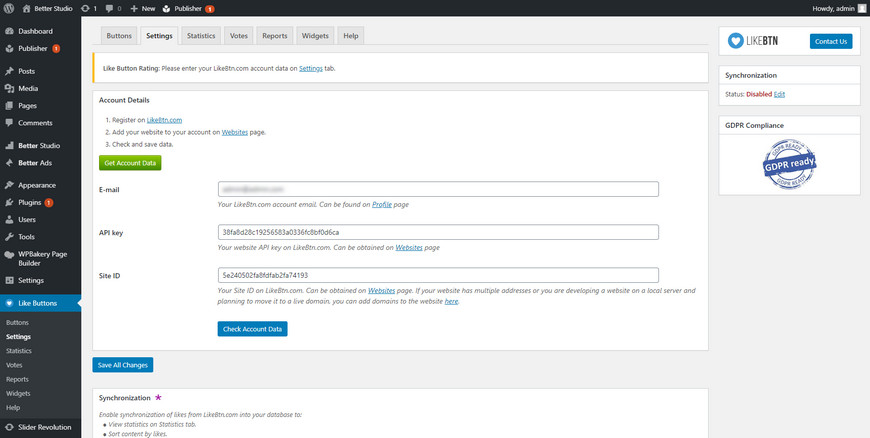Open the Statistics tab
The height and width of the screenshot is (438, 870).
tap(201, 36)
